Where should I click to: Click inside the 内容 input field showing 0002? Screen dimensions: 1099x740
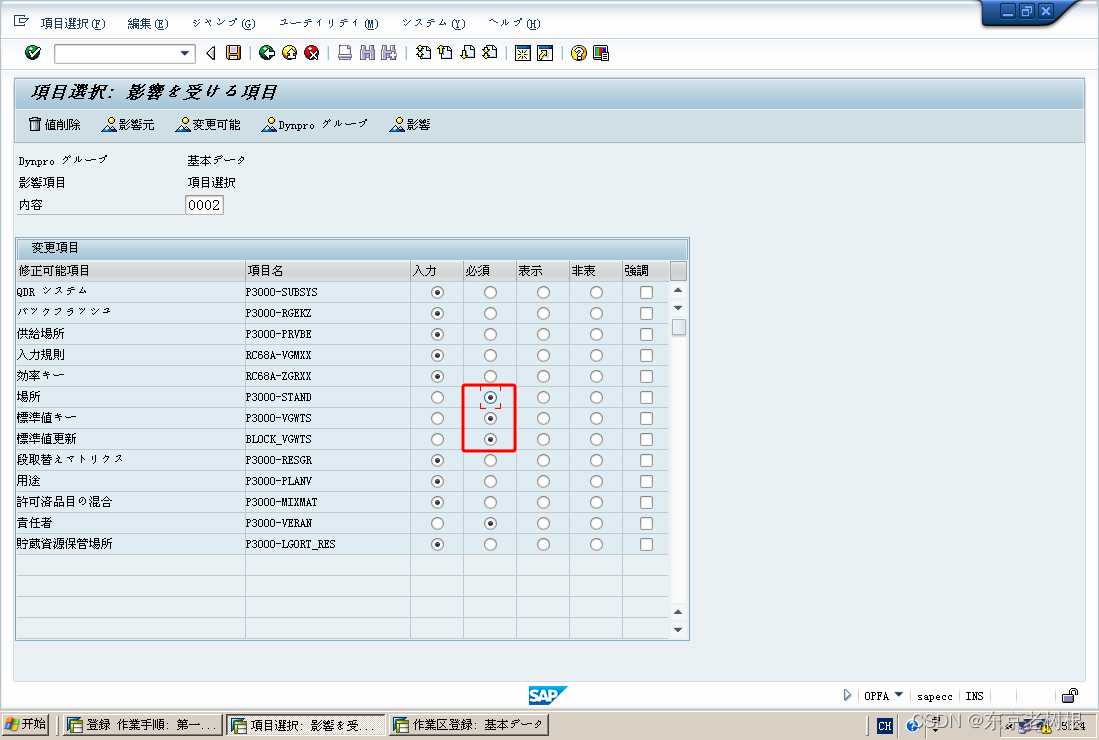(203, 204)
